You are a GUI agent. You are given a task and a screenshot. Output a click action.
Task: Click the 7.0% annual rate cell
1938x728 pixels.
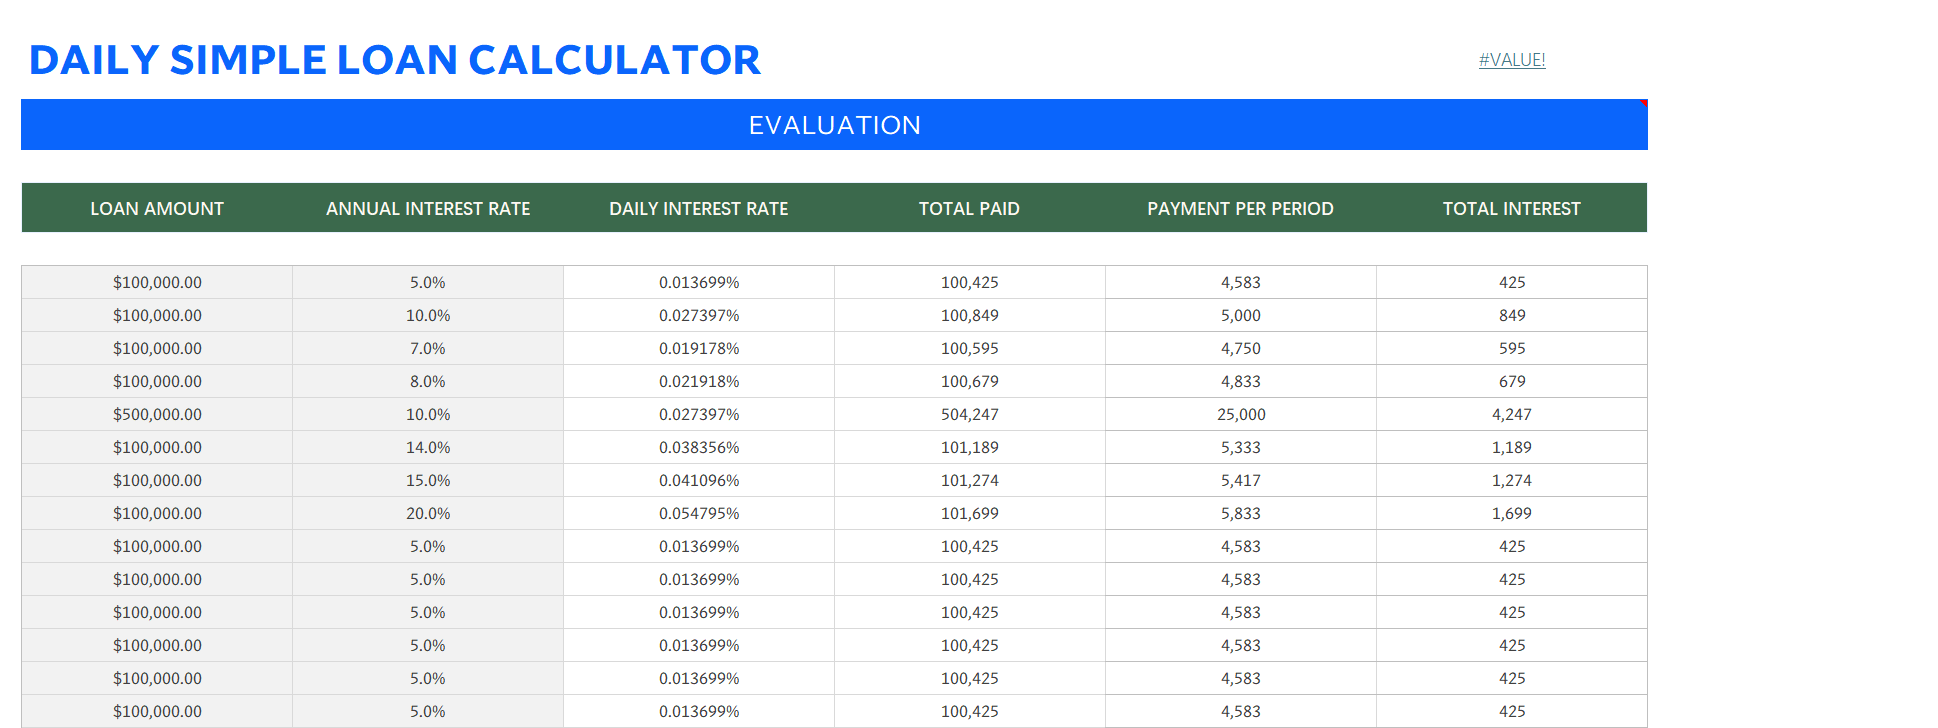(428, 348)
